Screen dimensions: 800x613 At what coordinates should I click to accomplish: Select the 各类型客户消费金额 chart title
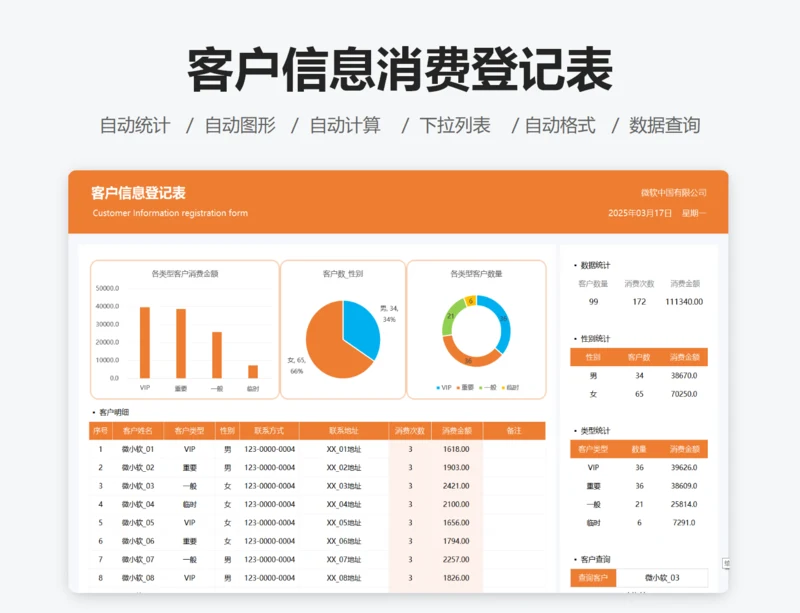[x=185, y=274]
